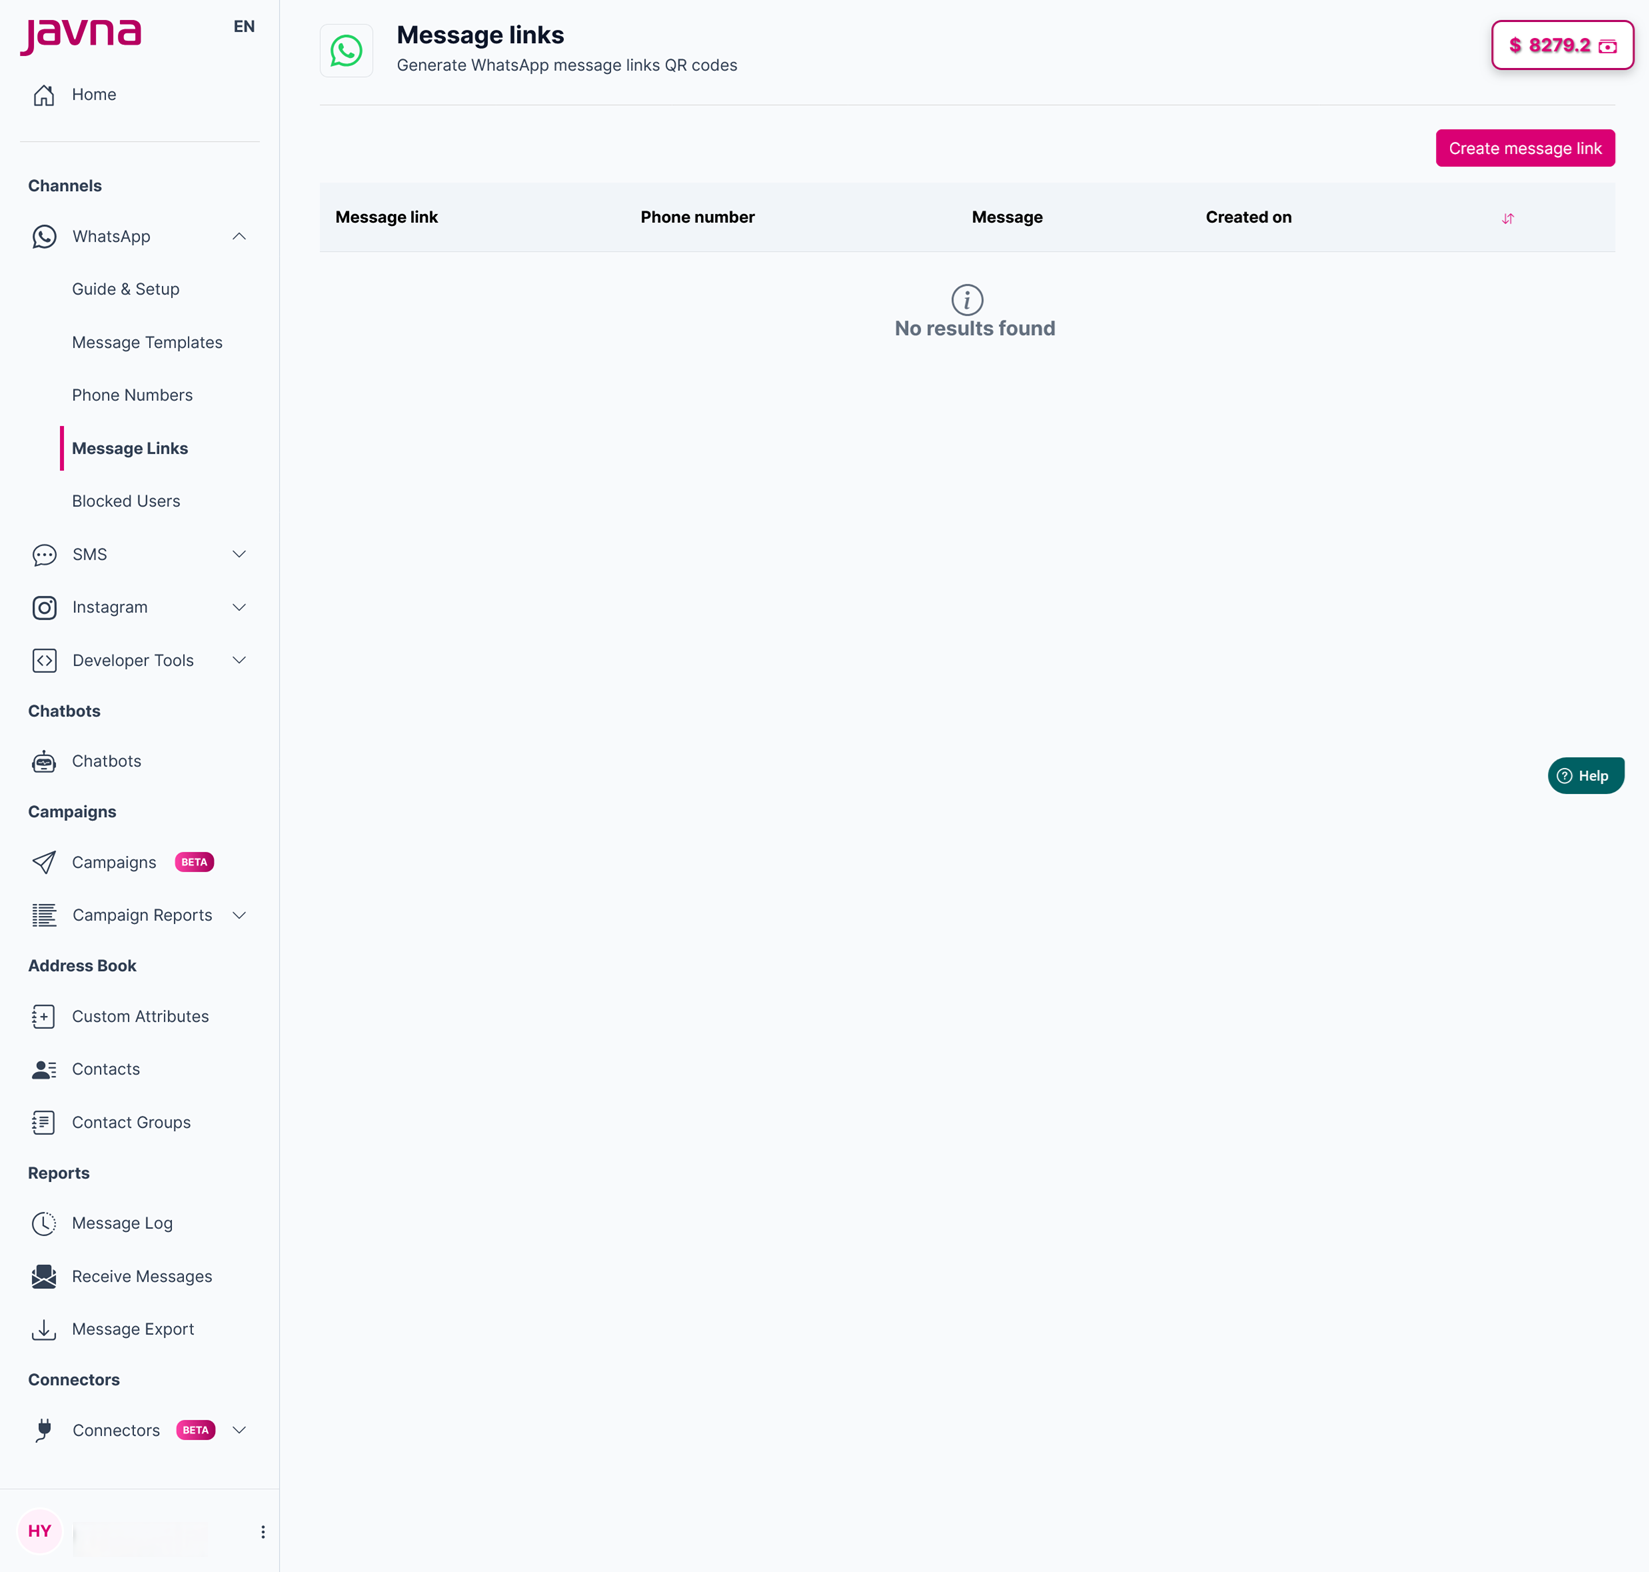Expand the Instagram section chevron
Viewport: 1649px width, 1572px height.
point(239,608)
